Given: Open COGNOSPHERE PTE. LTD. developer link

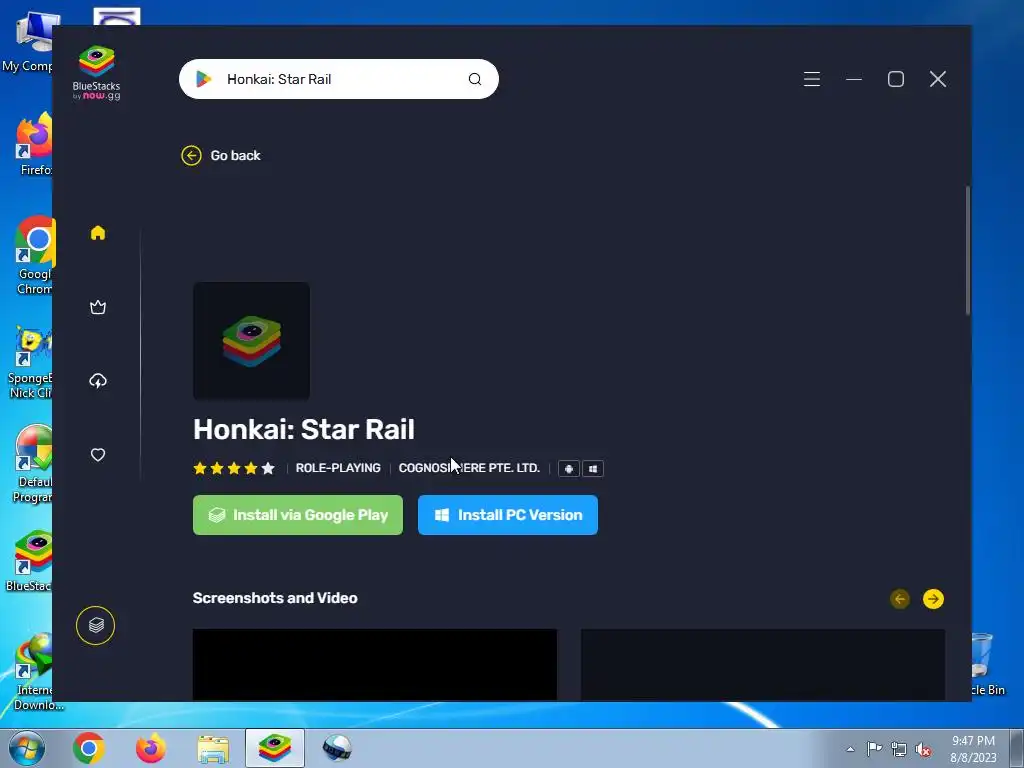Looking at the screenshot, I should coord(469,468).
